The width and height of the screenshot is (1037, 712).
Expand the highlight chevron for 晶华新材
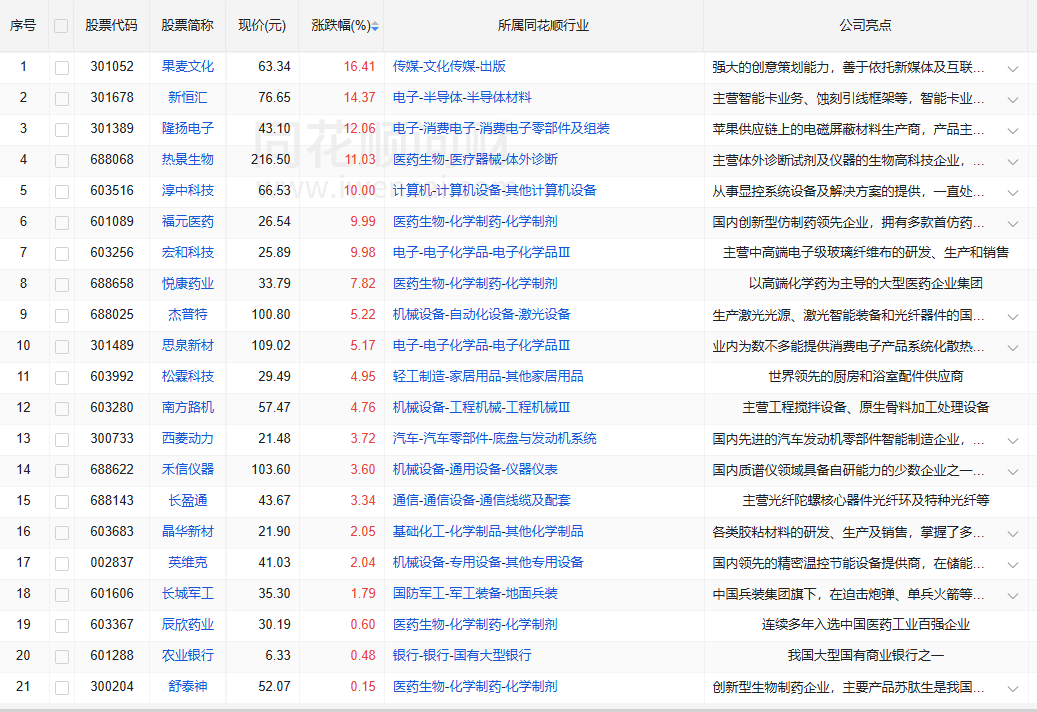click(1013, 534)
